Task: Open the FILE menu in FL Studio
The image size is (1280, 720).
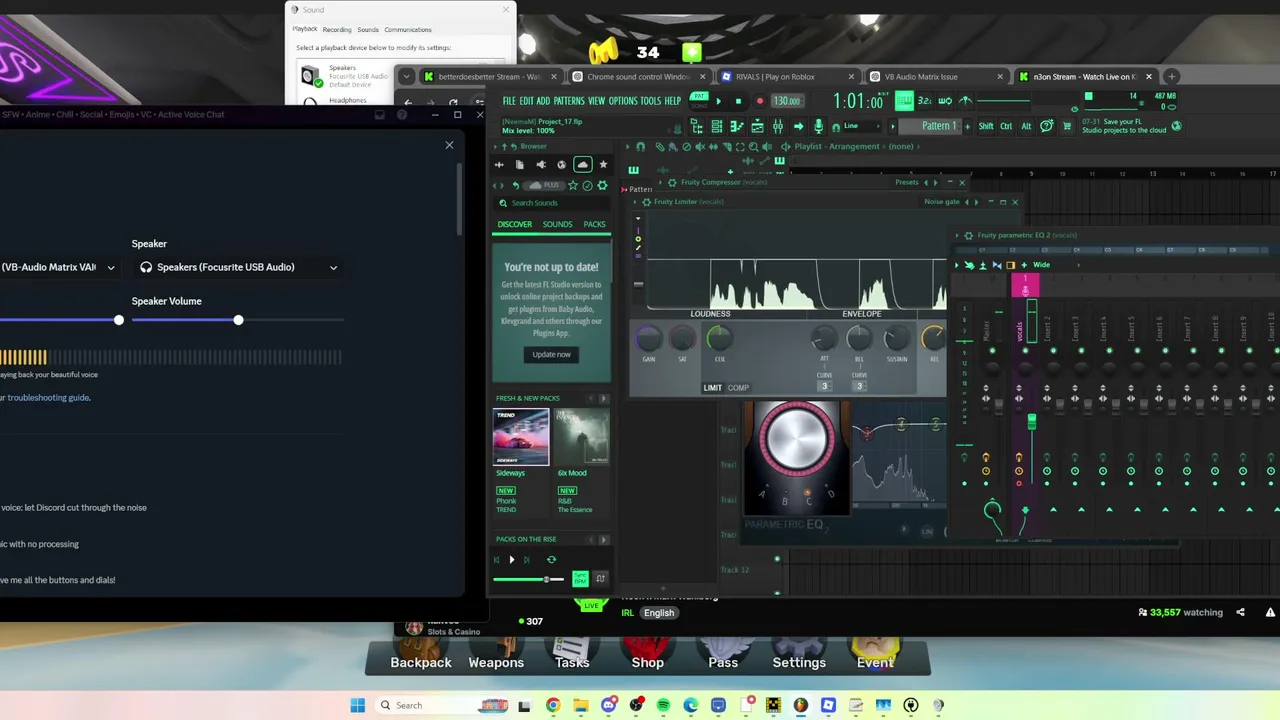Action: 509,101
